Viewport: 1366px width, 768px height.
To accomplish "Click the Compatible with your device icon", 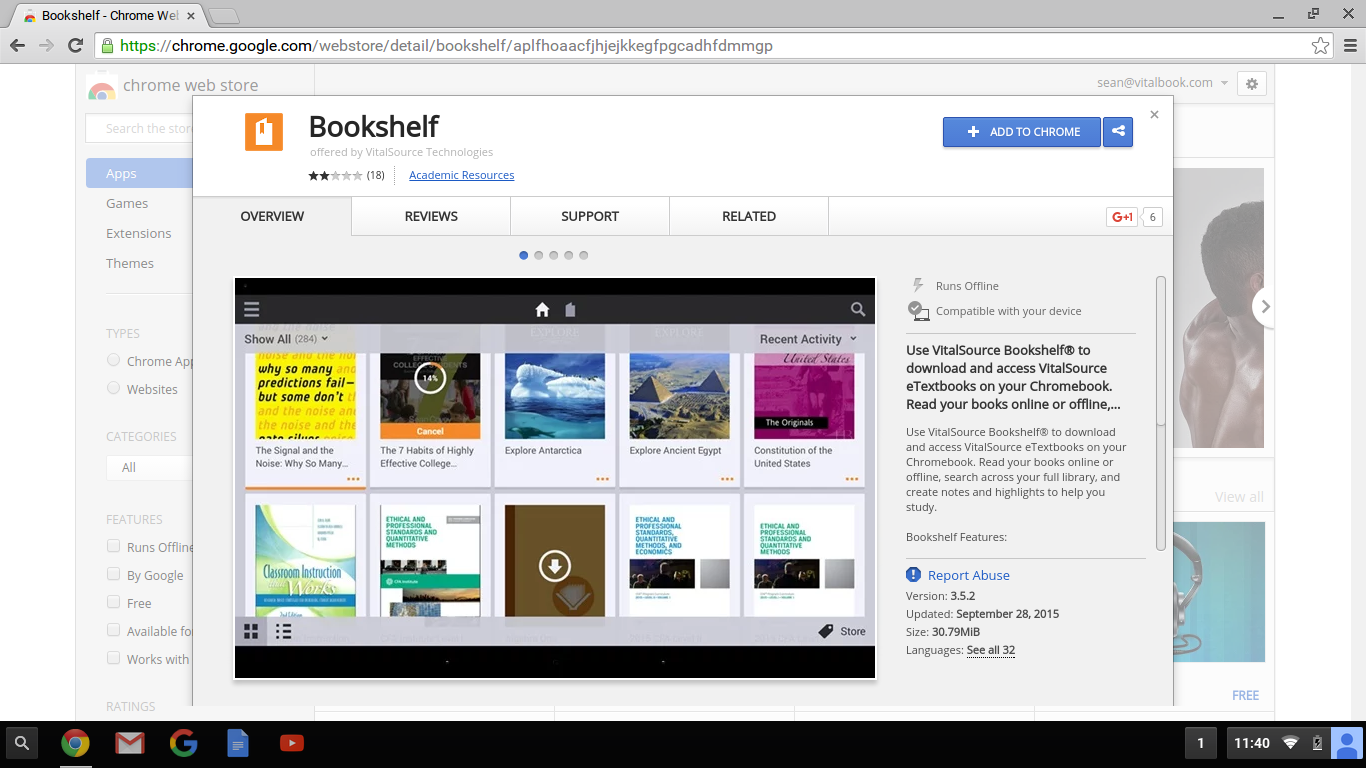I will coord(918,311).
